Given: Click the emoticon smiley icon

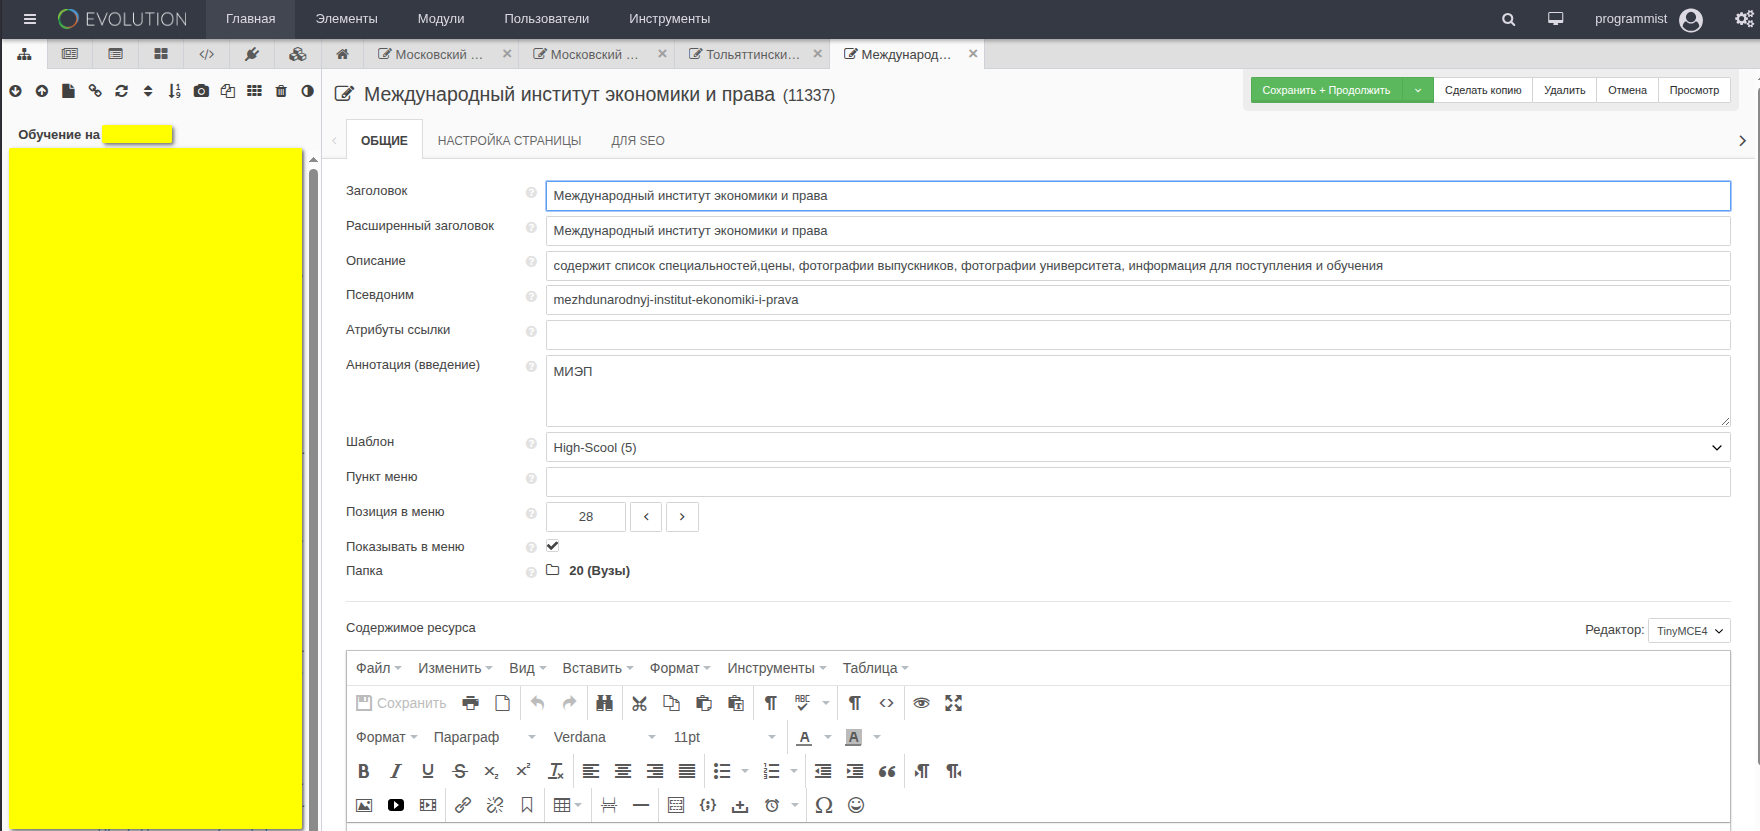Looking at the screenshot, I should tap(856, 805).
